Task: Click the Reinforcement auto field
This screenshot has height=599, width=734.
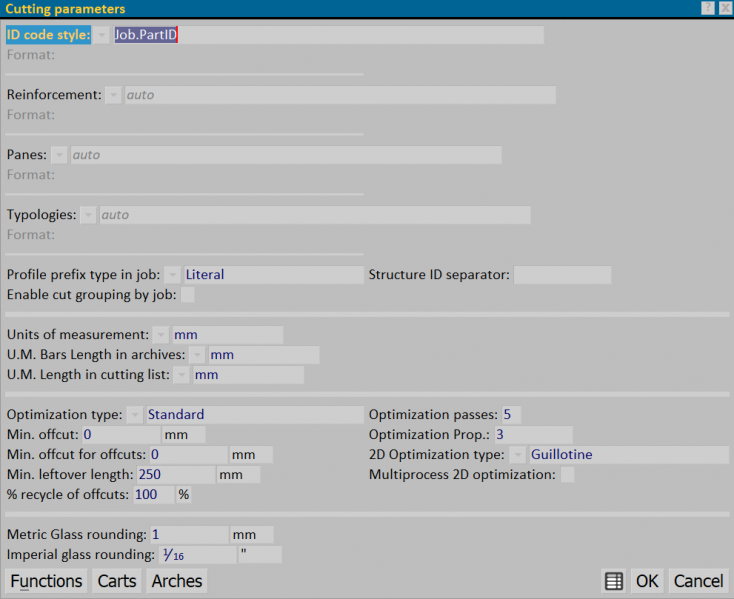Action: coord(340,95)
